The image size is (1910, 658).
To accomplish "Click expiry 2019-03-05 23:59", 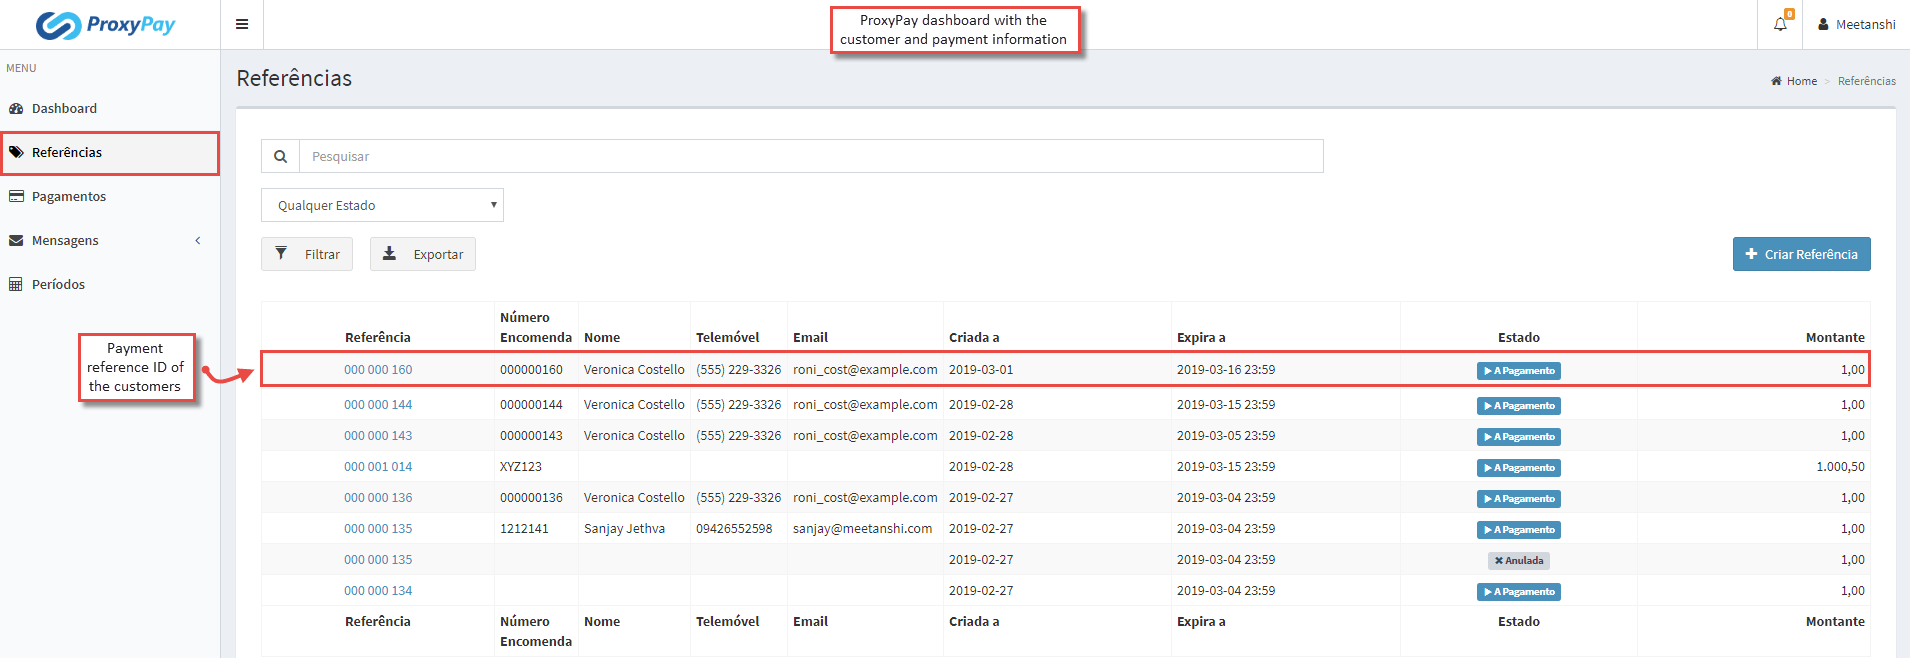I will click(x=1226, y=436).
